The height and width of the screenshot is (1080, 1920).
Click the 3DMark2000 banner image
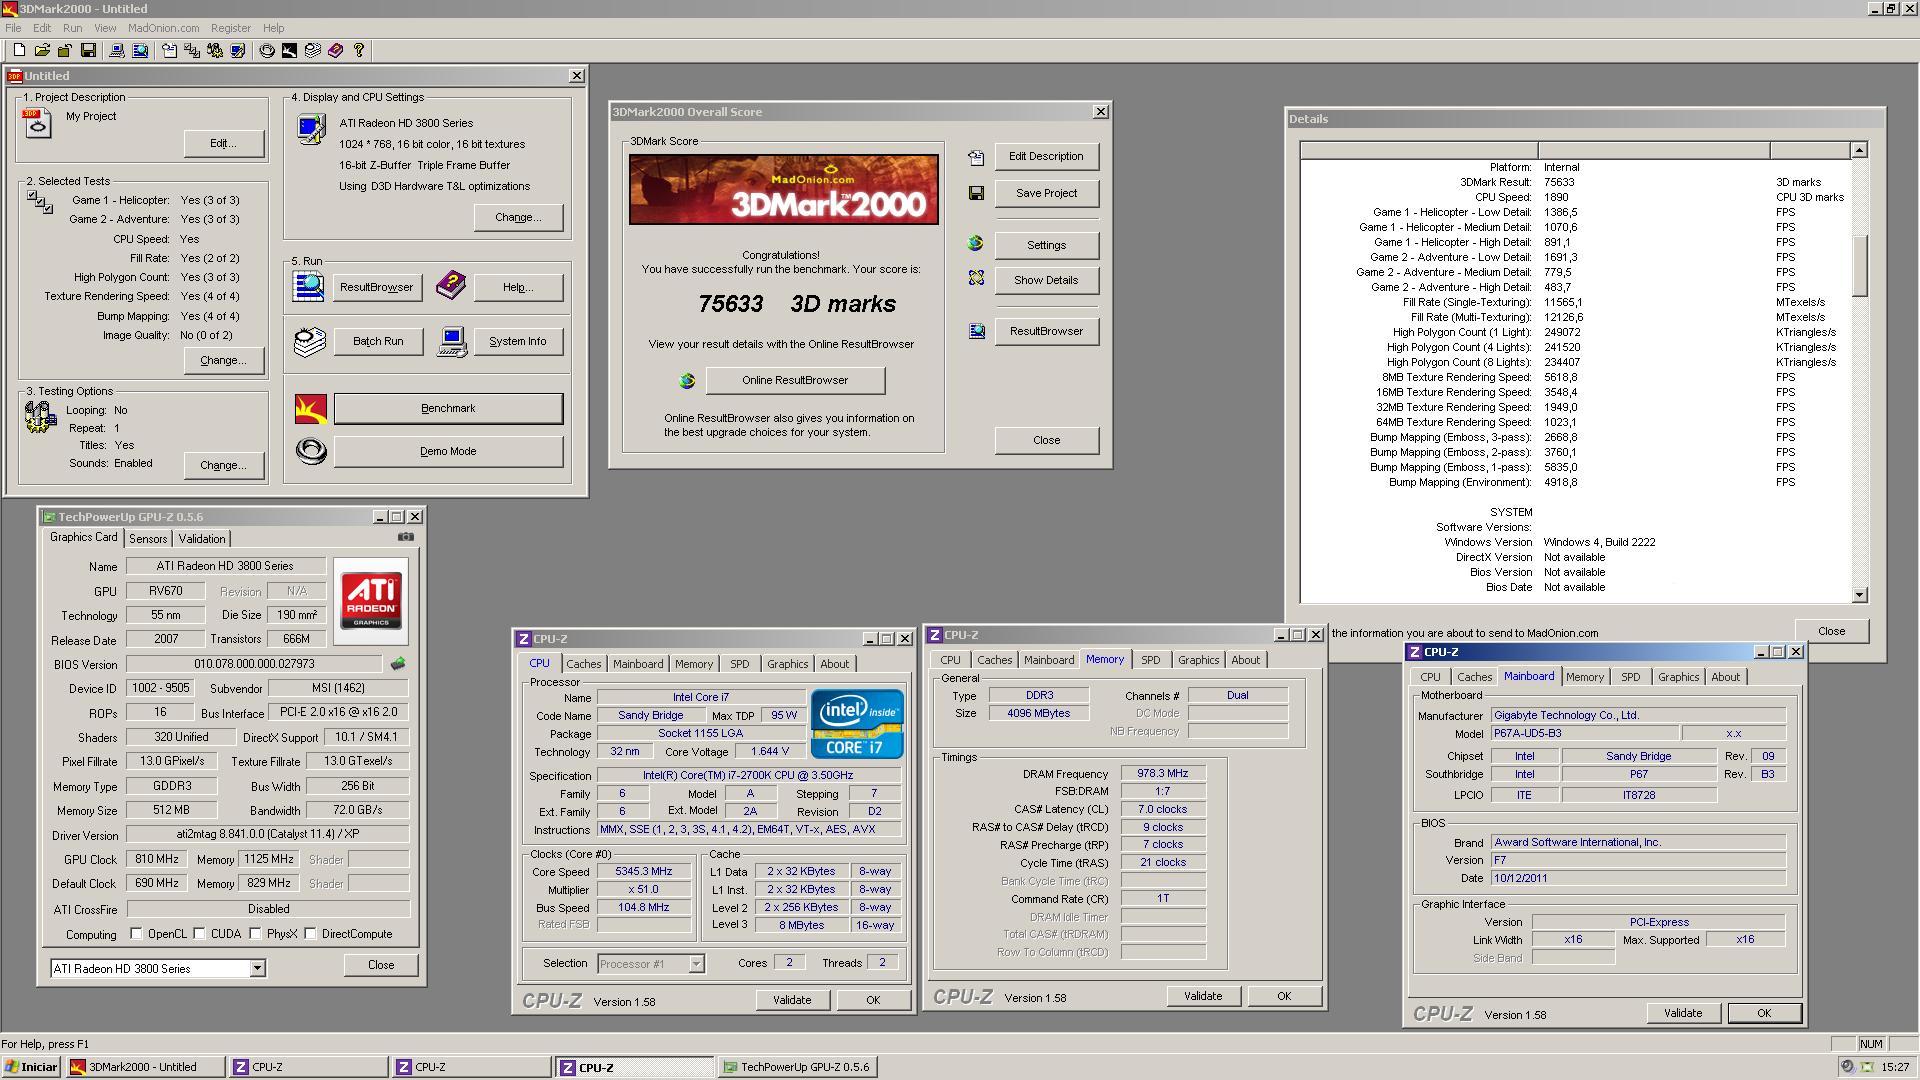tap(783, 189)
